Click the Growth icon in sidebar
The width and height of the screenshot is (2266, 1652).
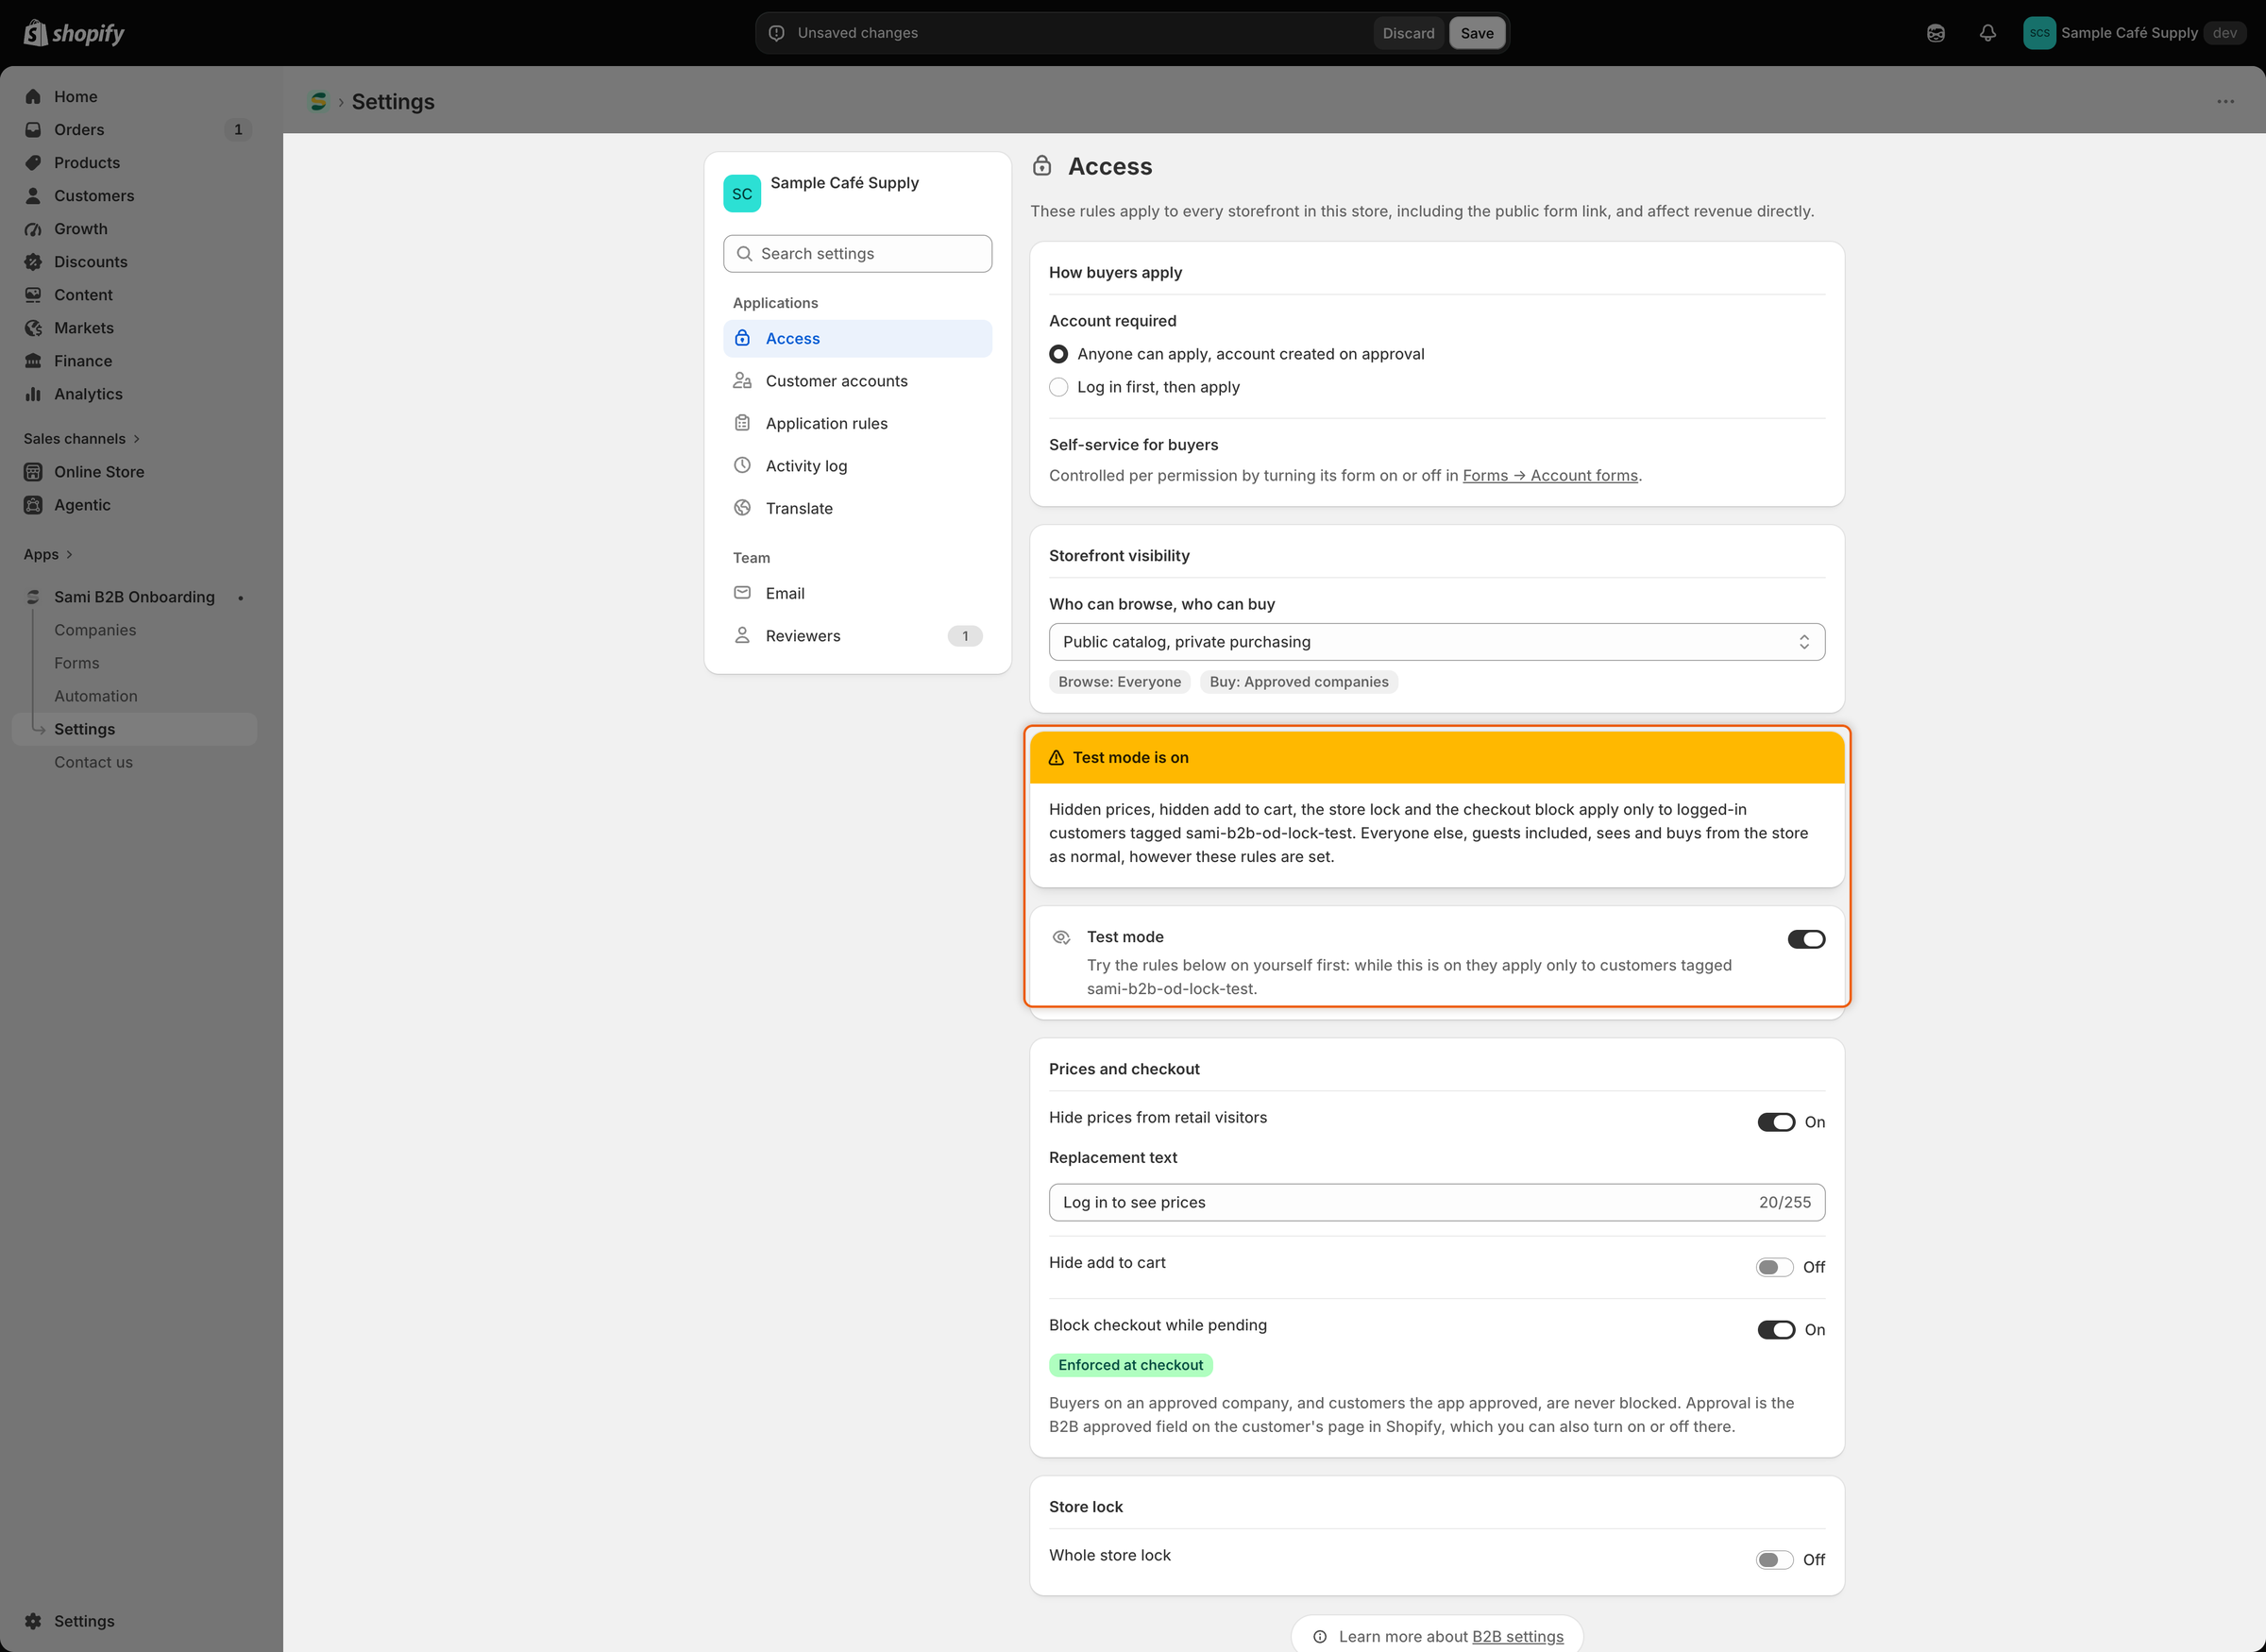pos(33,229)
